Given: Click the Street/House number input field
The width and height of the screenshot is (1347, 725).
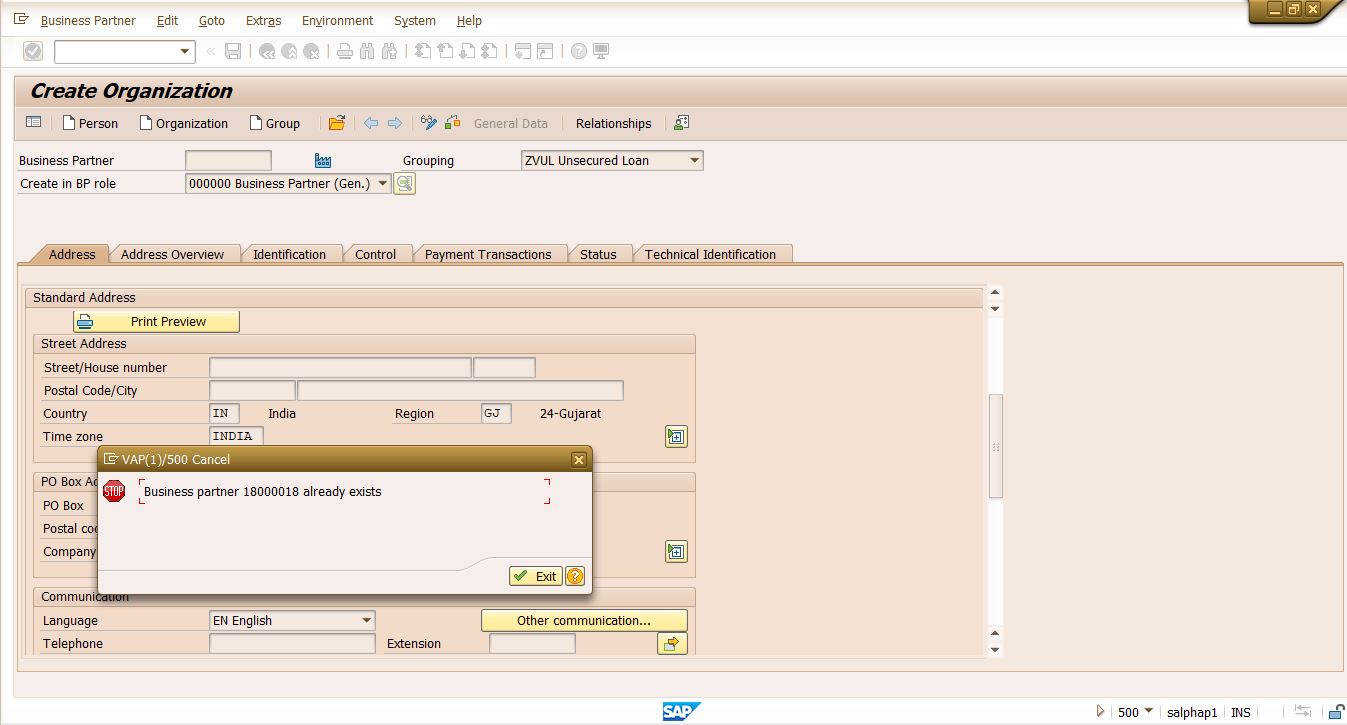Looking at the screenshot, I should (x=340, y=367).
